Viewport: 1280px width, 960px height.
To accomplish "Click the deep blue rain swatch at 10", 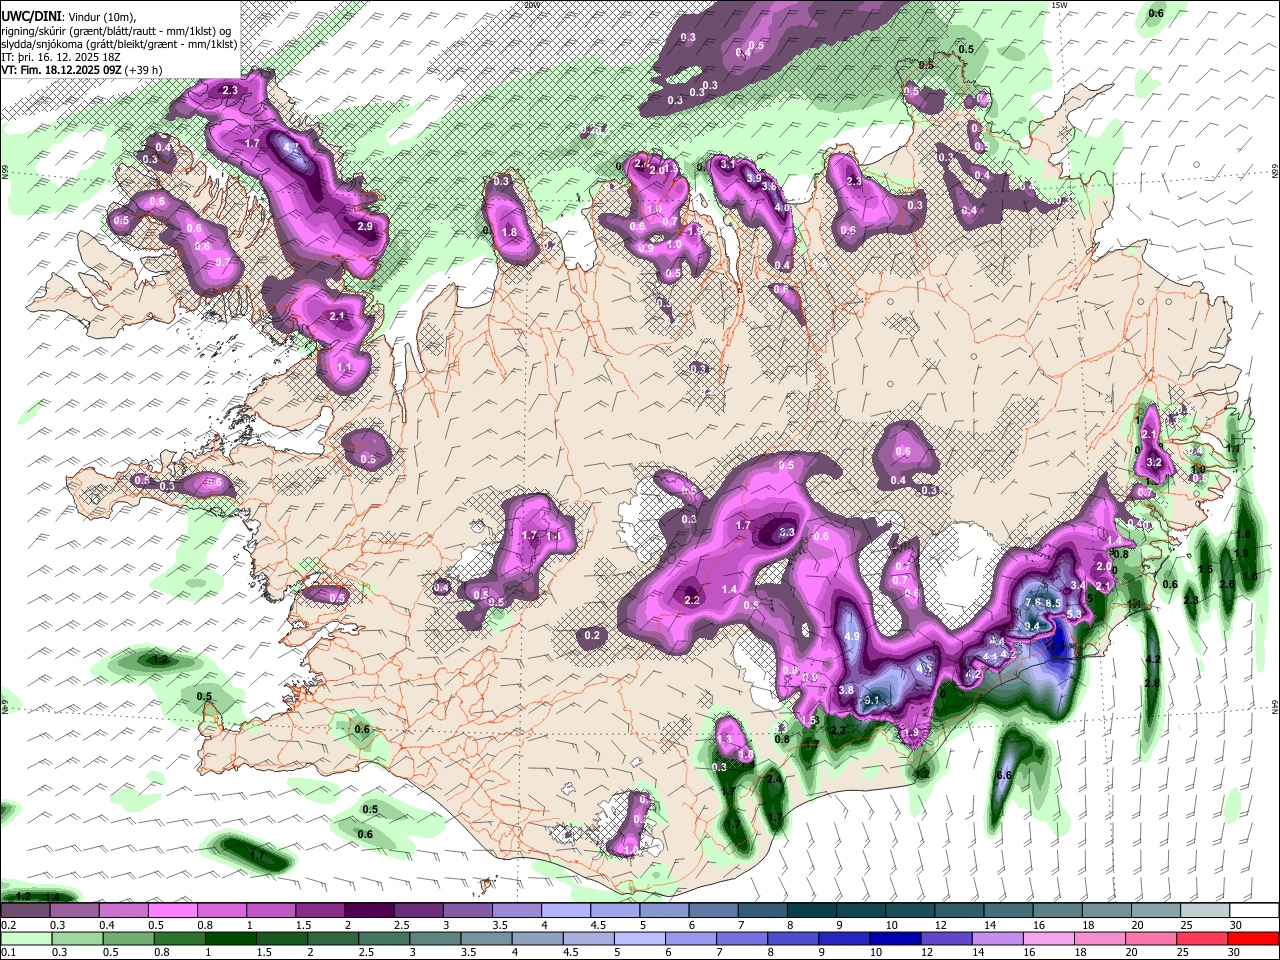I will (893, 939).
